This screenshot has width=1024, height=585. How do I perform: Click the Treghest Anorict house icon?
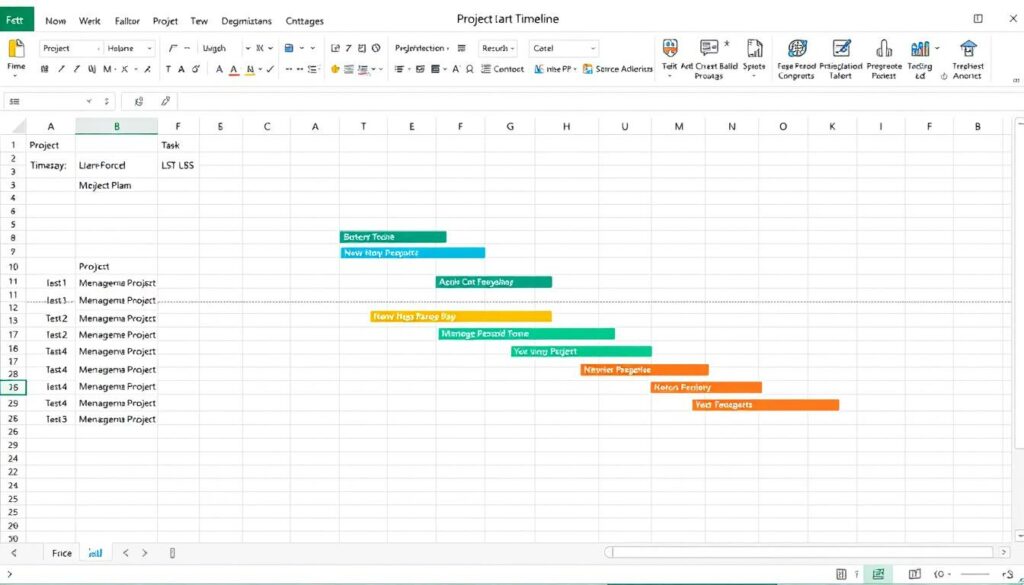(968, 48)
